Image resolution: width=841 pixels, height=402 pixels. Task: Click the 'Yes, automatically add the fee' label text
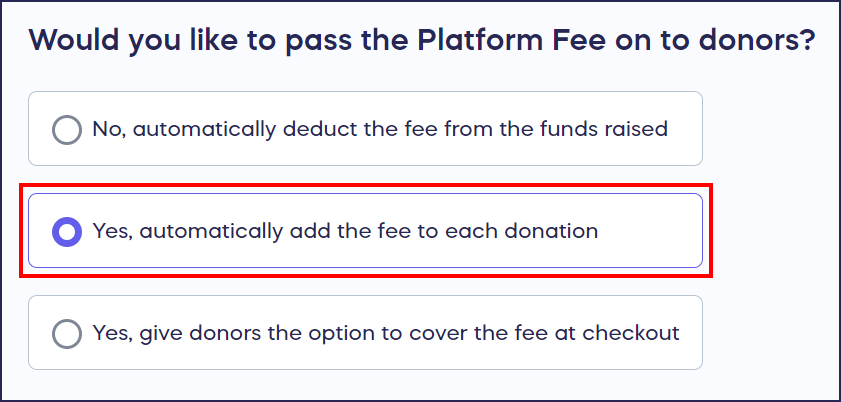pos(345,232)
